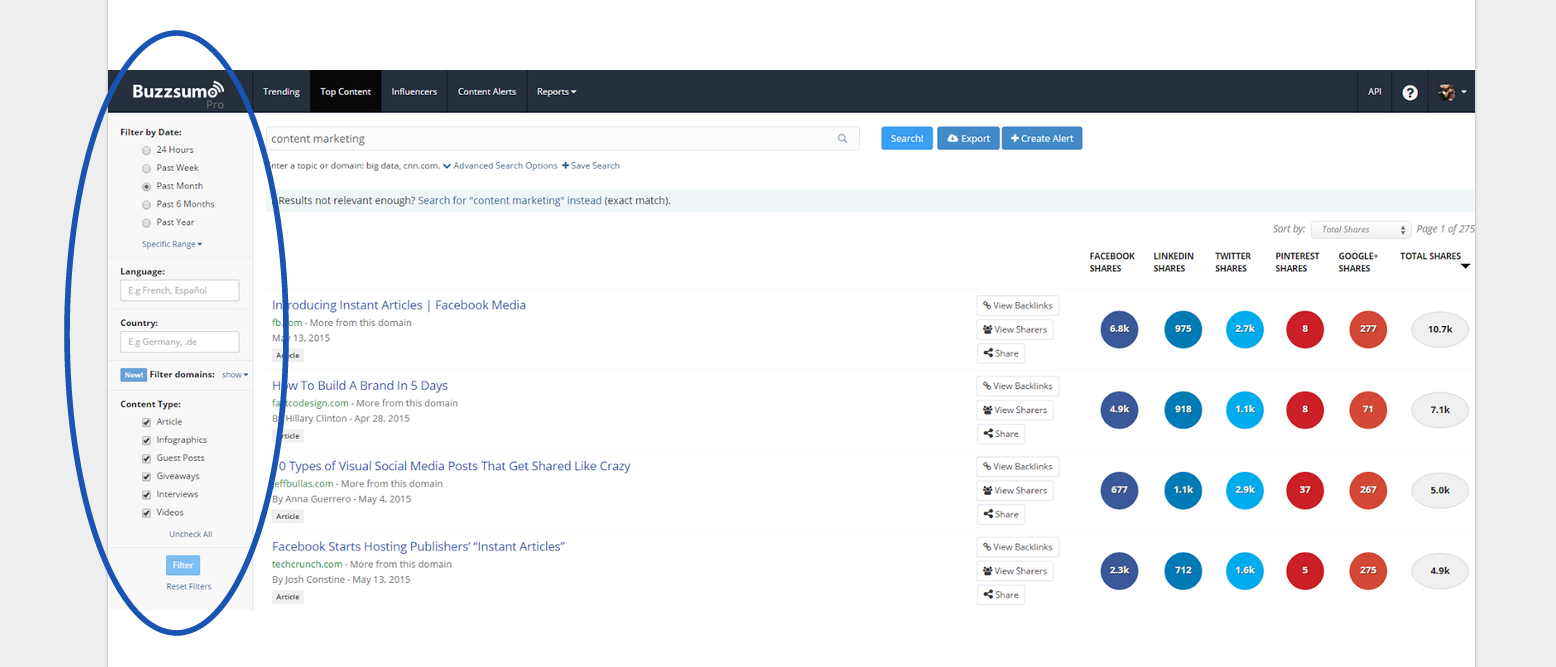View total shares 5.0k bubble
Viewport: 1556px width, 667px height.
pos(1439,490)
